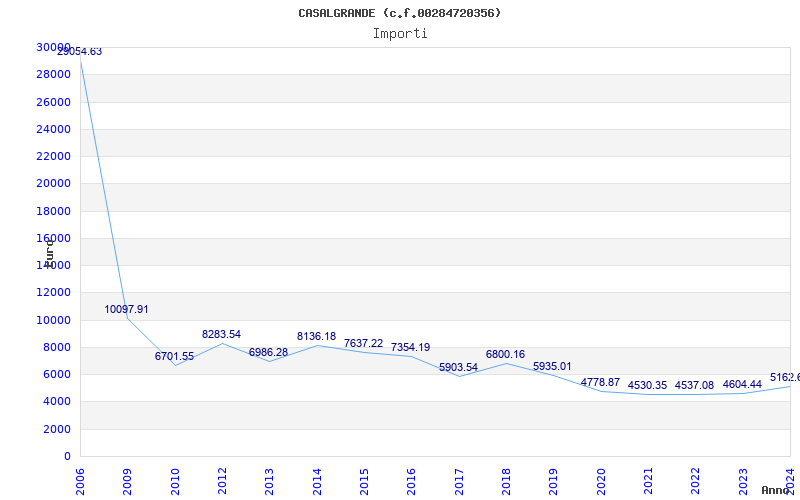This screenshot has height=500, width=800.
Task: Click y-axis value 22000
Action: (54, 156)
